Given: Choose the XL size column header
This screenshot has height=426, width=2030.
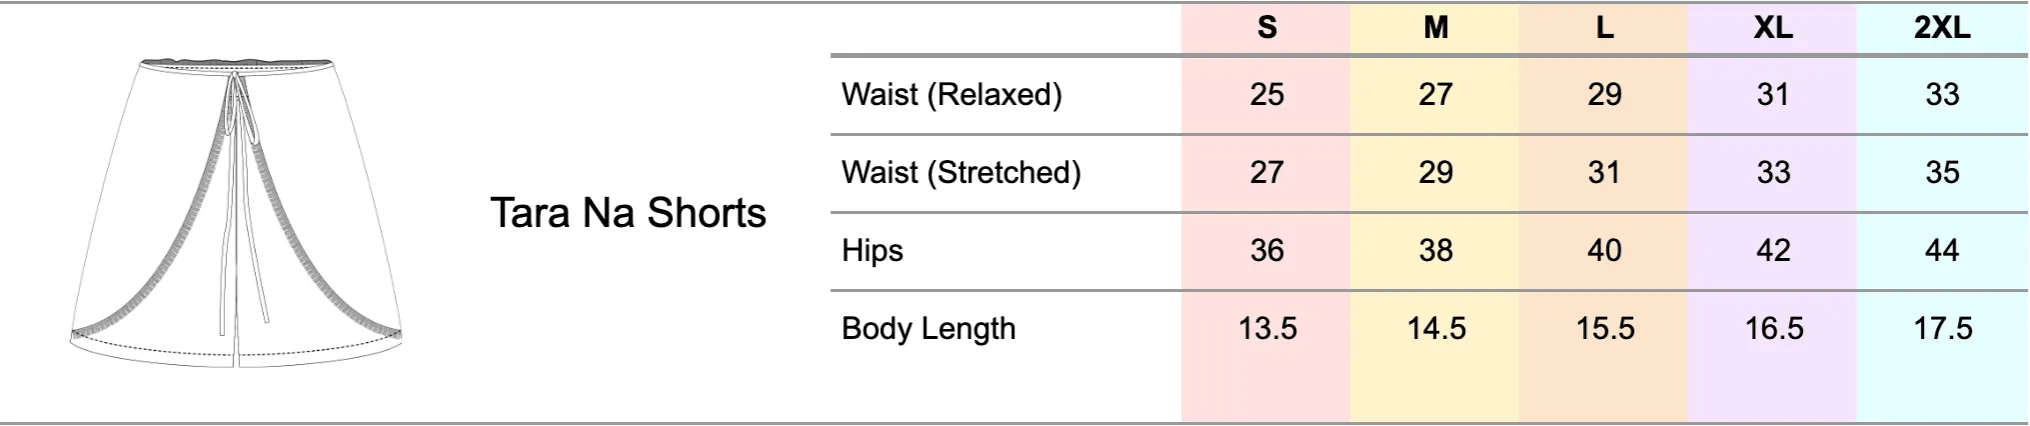Looking at the screenshot, I should tap(1773, 28).
